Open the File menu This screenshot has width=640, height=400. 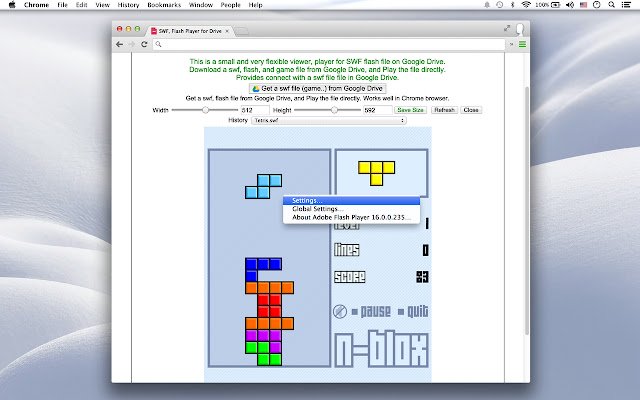(x=62, y=5)
